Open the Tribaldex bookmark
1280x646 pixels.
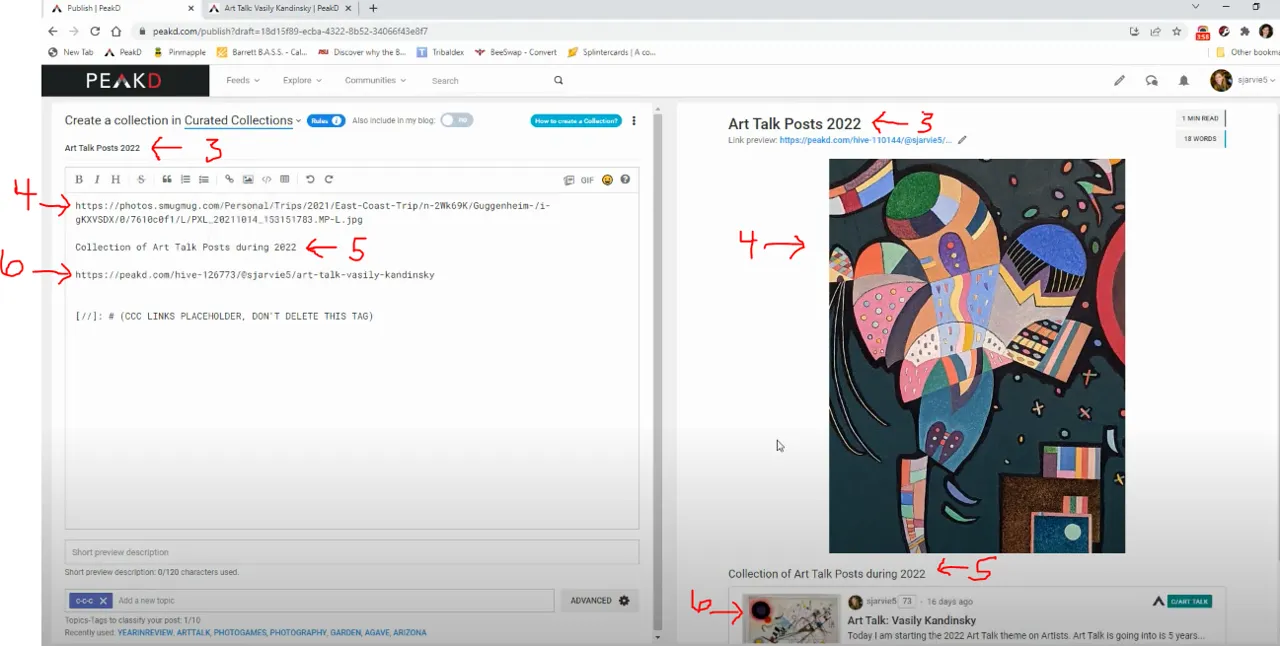point(440,52)
